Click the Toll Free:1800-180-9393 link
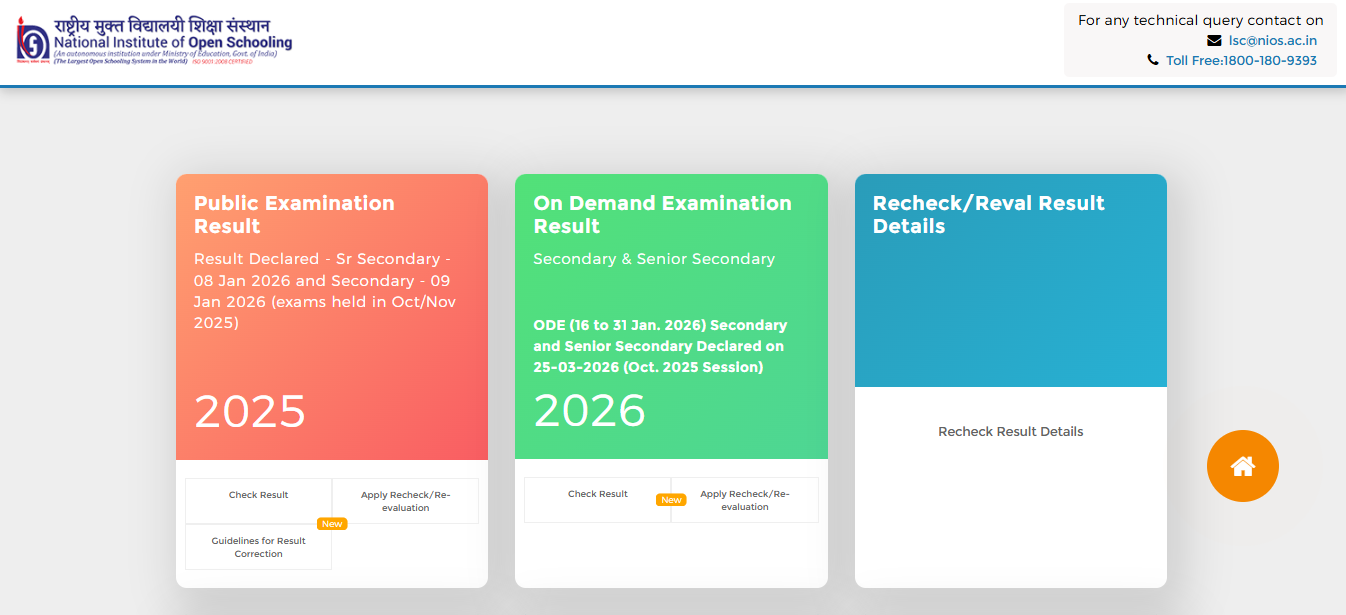 (1240, 60)
